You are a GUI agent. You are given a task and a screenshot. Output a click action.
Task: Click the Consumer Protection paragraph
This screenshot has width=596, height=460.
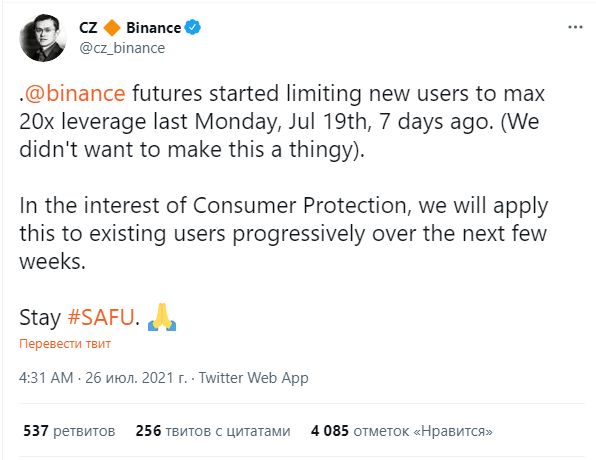click(x=284, y=233)
